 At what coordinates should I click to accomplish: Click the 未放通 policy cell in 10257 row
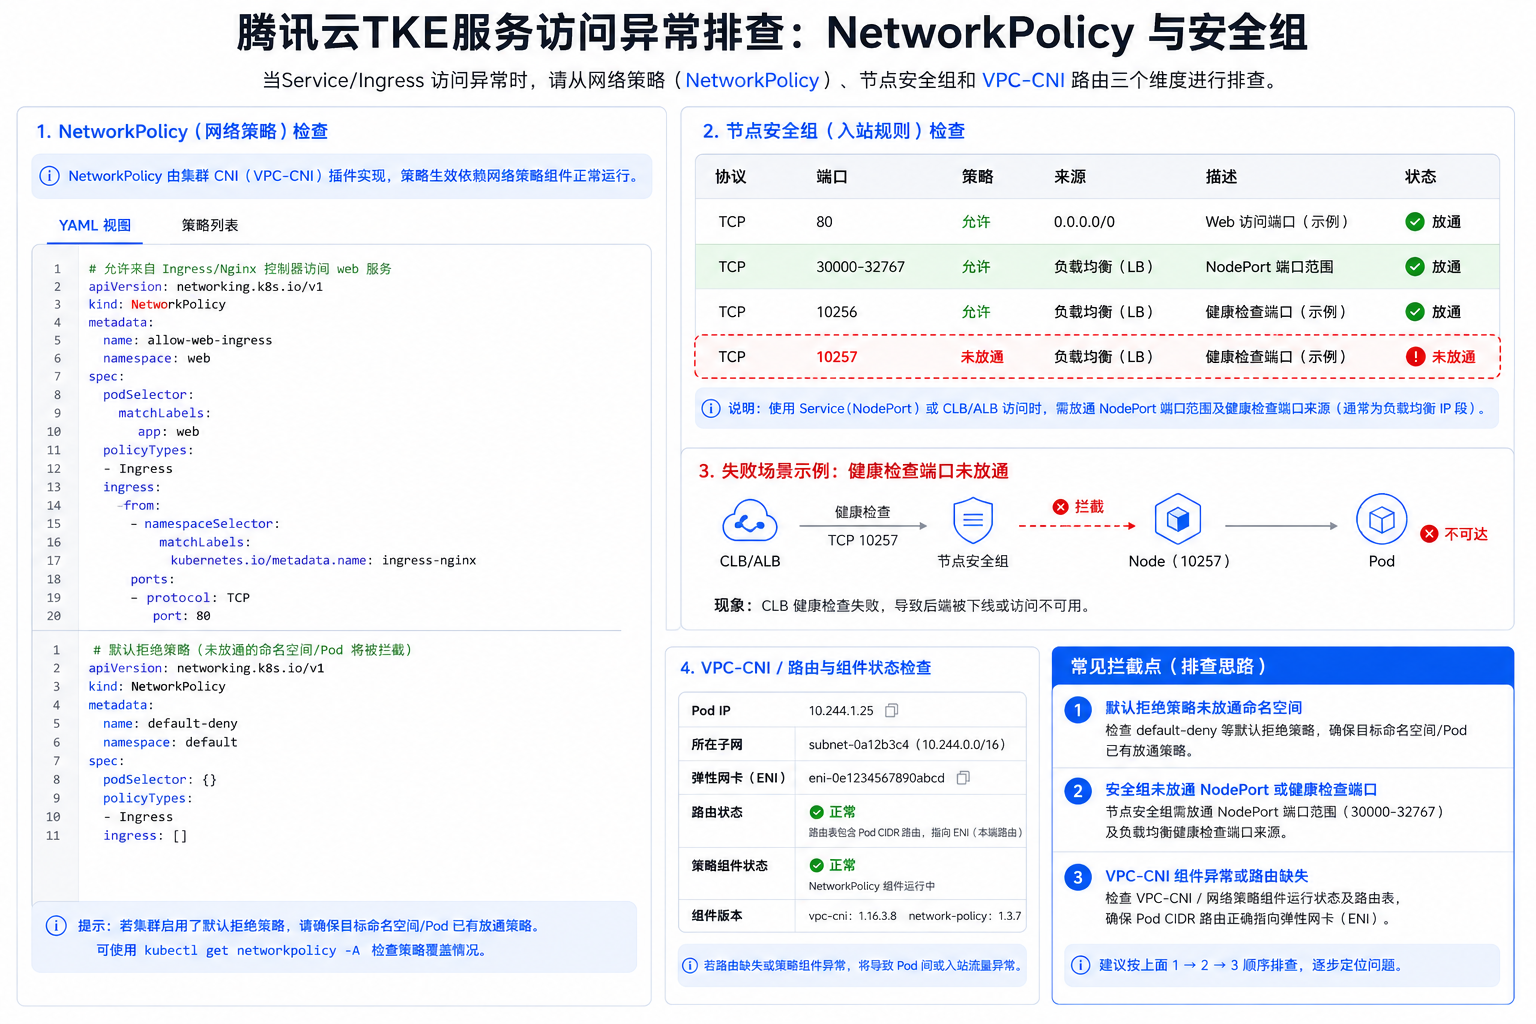(x=982, y=357)
